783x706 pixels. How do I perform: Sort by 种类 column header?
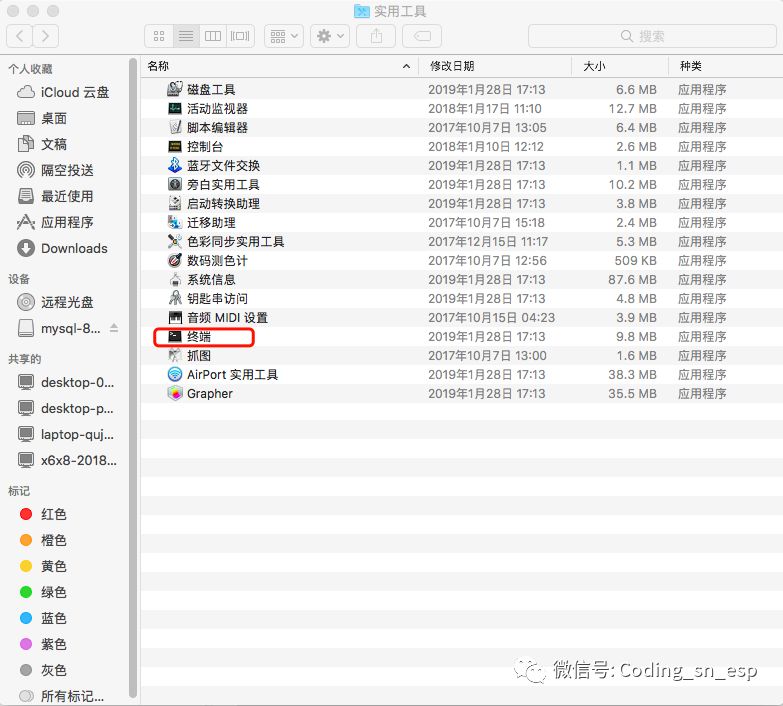tap(725, 66)
